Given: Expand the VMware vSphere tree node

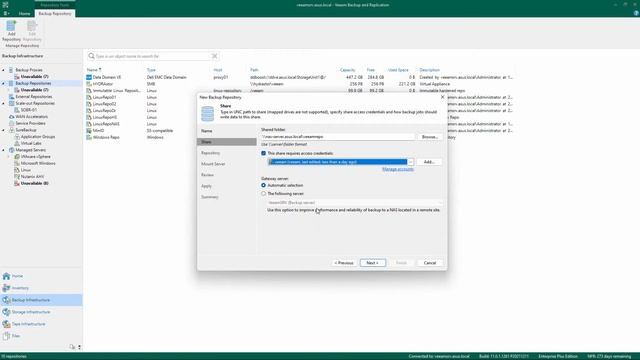Looking at the screenshot, I should click(9, 157).
